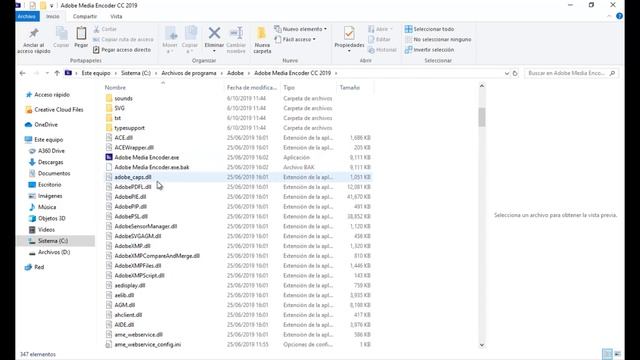Refresh the folder view
Viewport: 640px width, 360px height.
(x=515, y=73)
